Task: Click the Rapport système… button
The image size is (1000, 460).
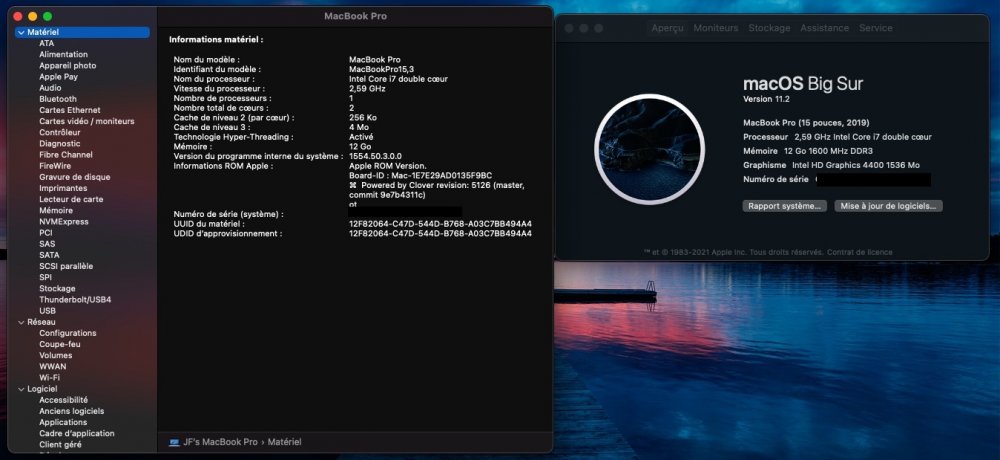Action: tap(784, 206)
